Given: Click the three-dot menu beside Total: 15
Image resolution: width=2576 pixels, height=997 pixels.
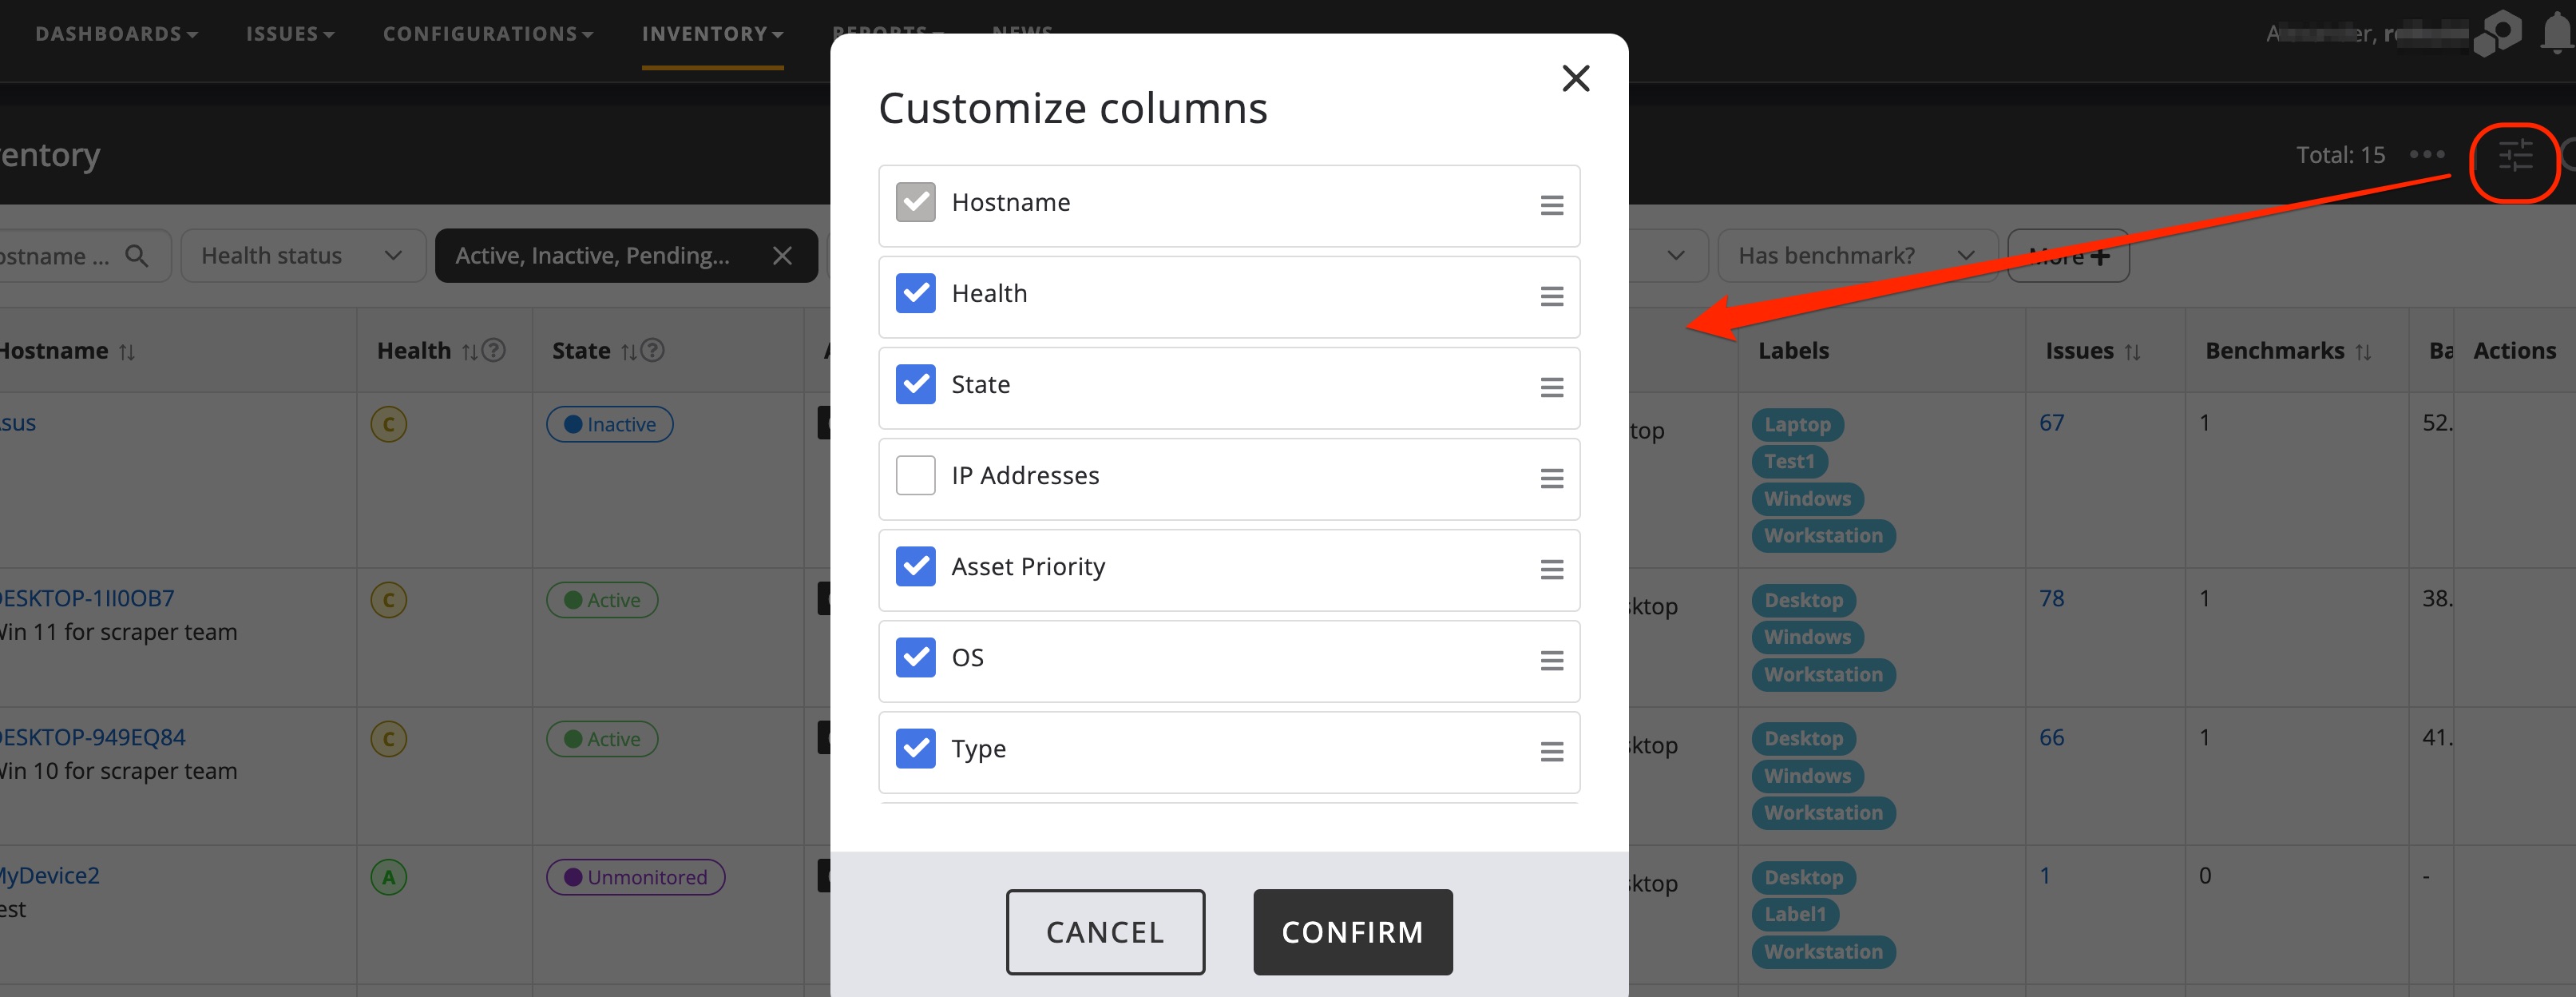Looking at the screenshot, I should pos(2427,155).
